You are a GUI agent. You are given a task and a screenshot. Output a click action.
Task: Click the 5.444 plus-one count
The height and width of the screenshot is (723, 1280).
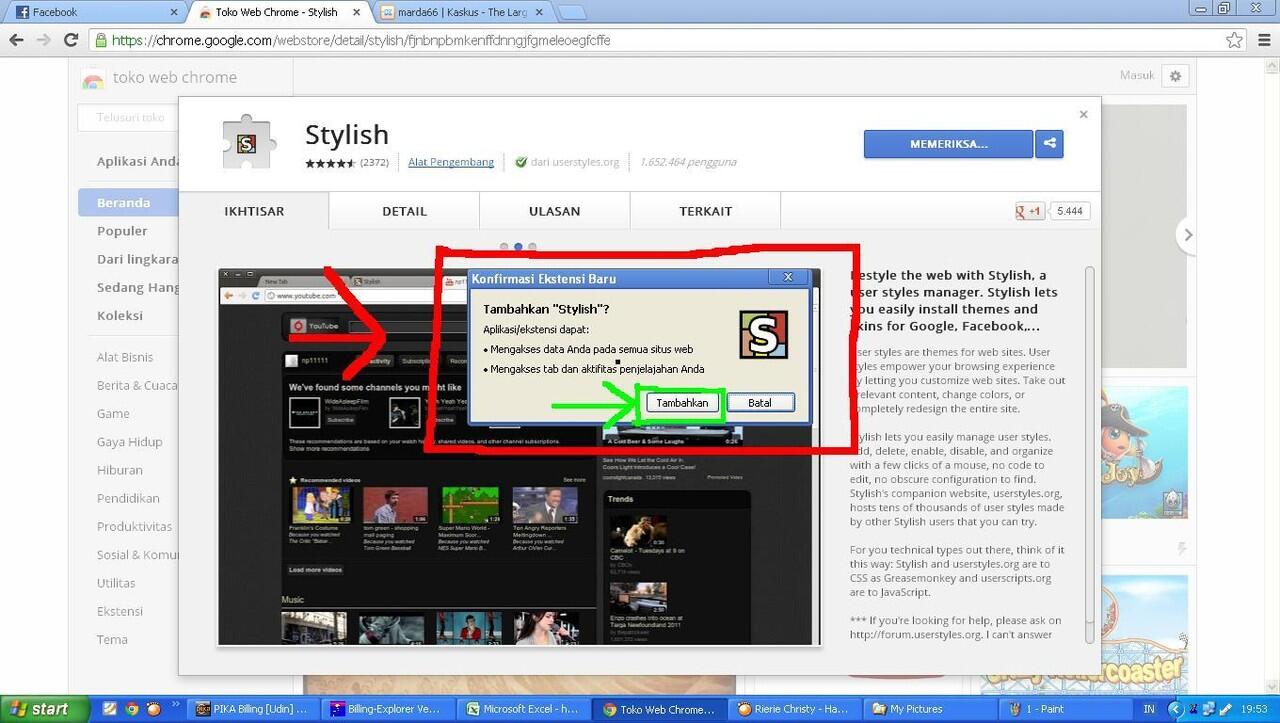coord(1070,211)
